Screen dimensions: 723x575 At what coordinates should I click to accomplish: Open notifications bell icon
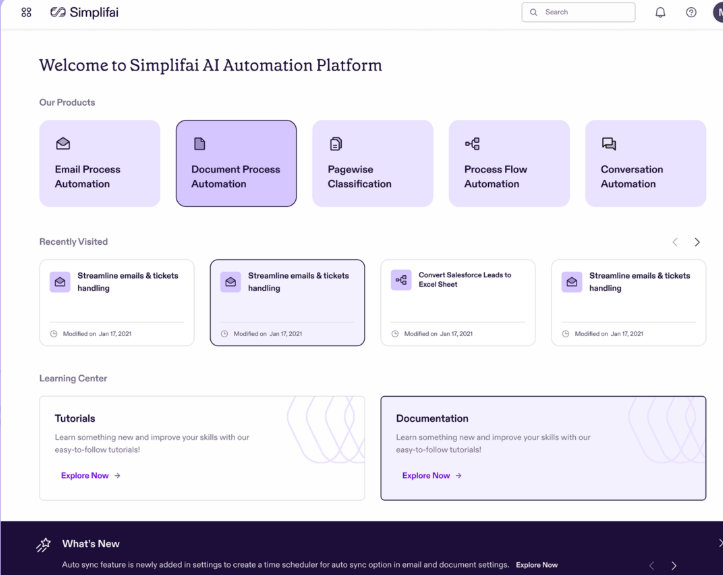point(660,12)
